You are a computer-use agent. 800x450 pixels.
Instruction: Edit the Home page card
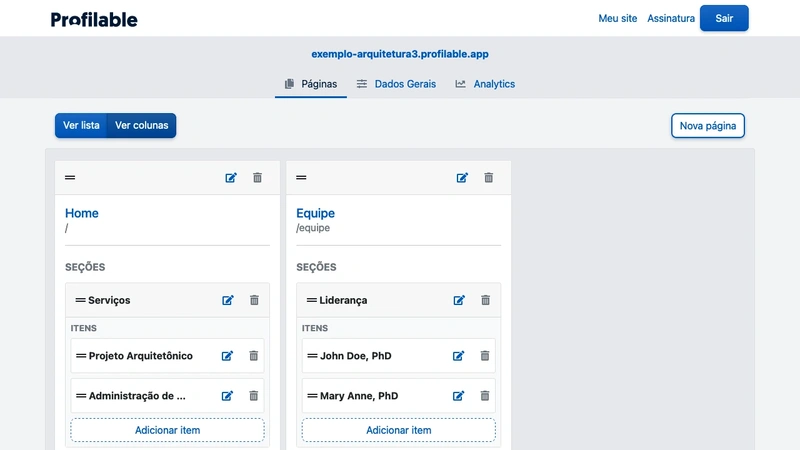pyautogui.click(x=231, y=177)
